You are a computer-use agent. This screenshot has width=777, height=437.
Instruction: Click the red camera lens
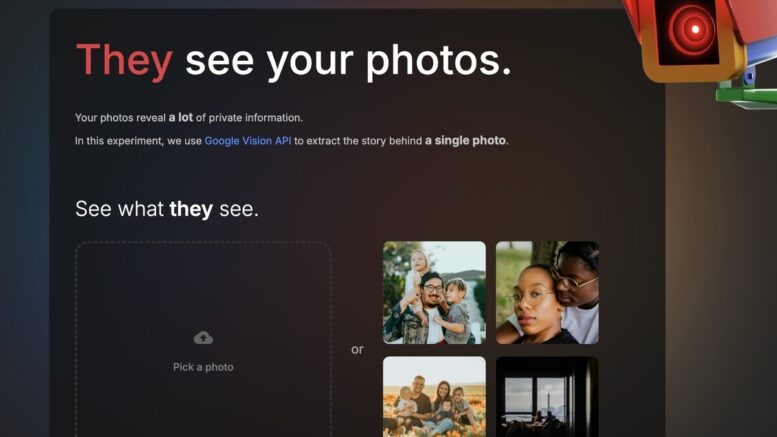tap(692, 29)
